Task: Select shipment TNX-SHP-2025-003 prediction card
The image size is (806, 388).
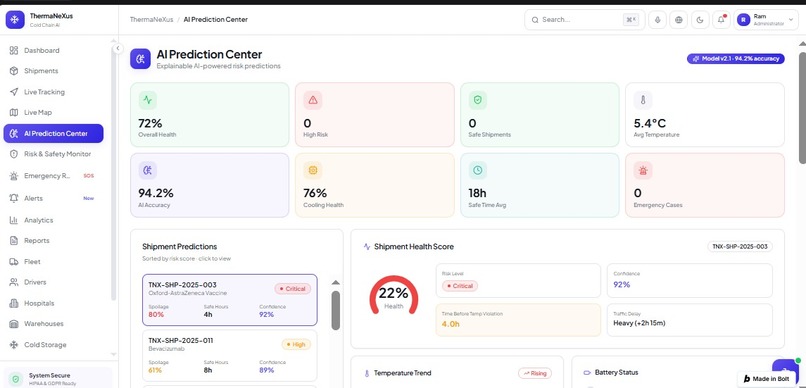Action: (x=230, y=300)
